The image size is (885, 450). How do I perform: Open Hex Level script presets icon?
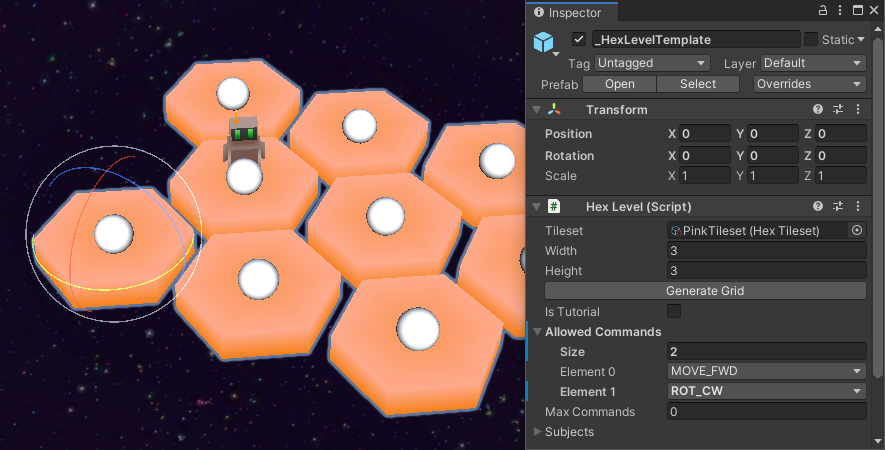838,206
